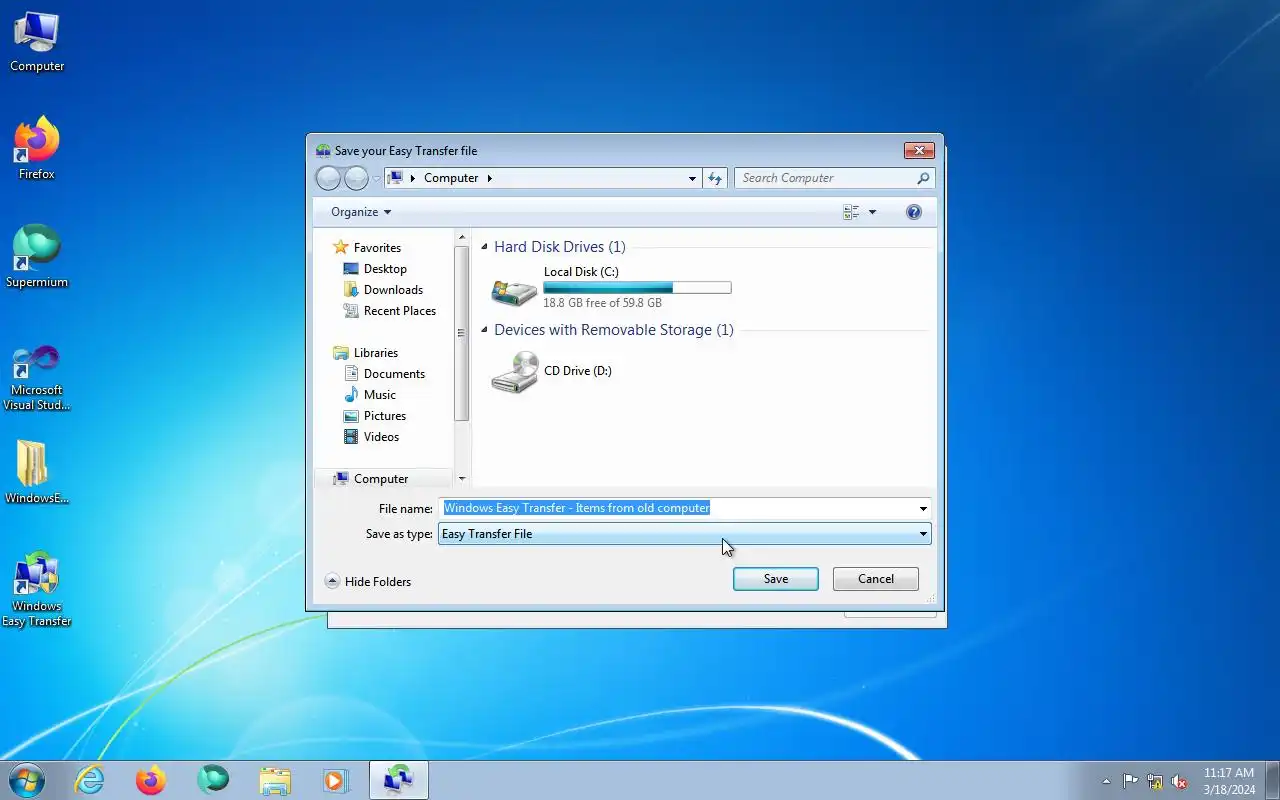Image resolution: width=1280 pixels, height=800 pixels.
Task: Click Windows Easy Transfer taskbar button
Action: pyautogui.click(x=399, y=780)
